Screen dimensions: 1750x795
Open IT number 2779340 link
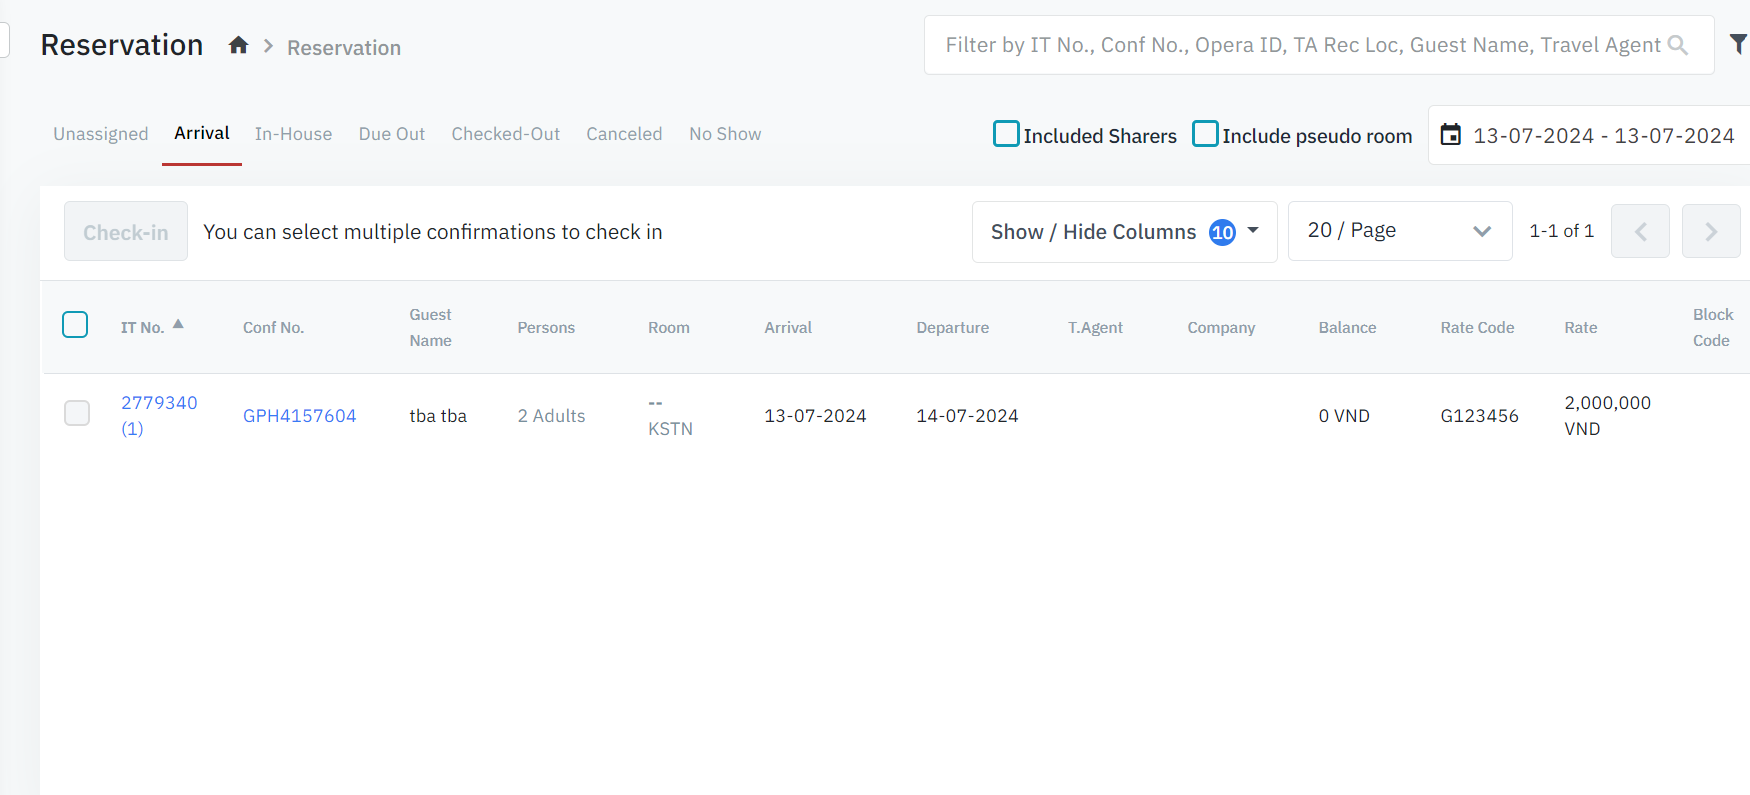coord(159,403)
